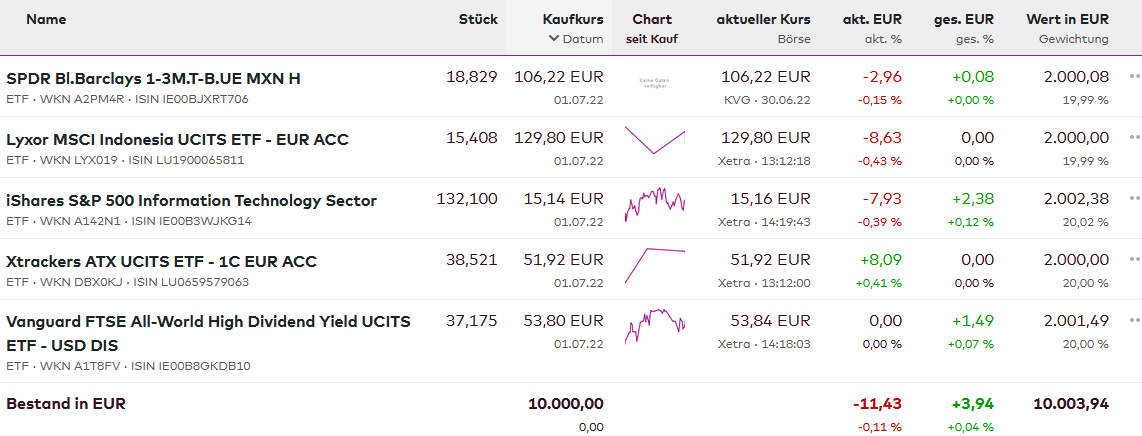Image resolution: width=1142 pixels, height=436 pixels.
Task: View Xtrackers ATX mini chart
Action: pos(655,264)
